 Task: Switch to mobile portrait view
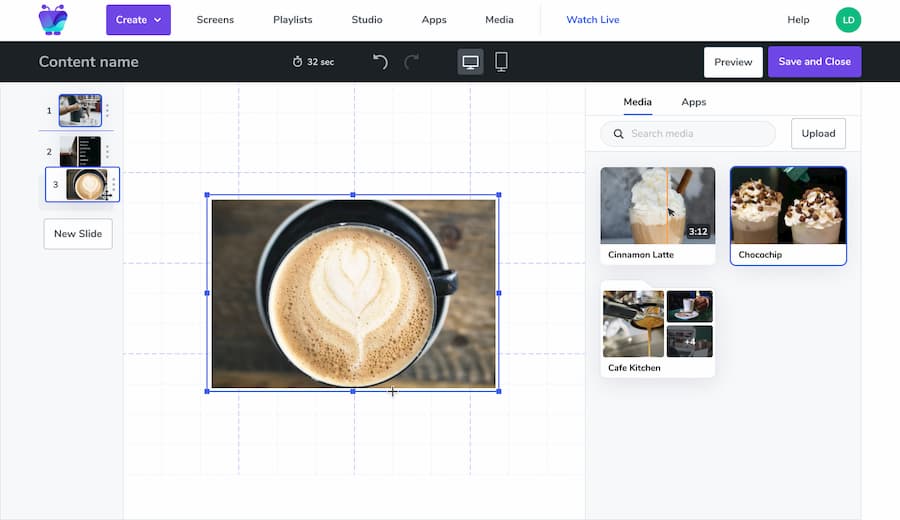pyautogui.click(x=501, y=62)
